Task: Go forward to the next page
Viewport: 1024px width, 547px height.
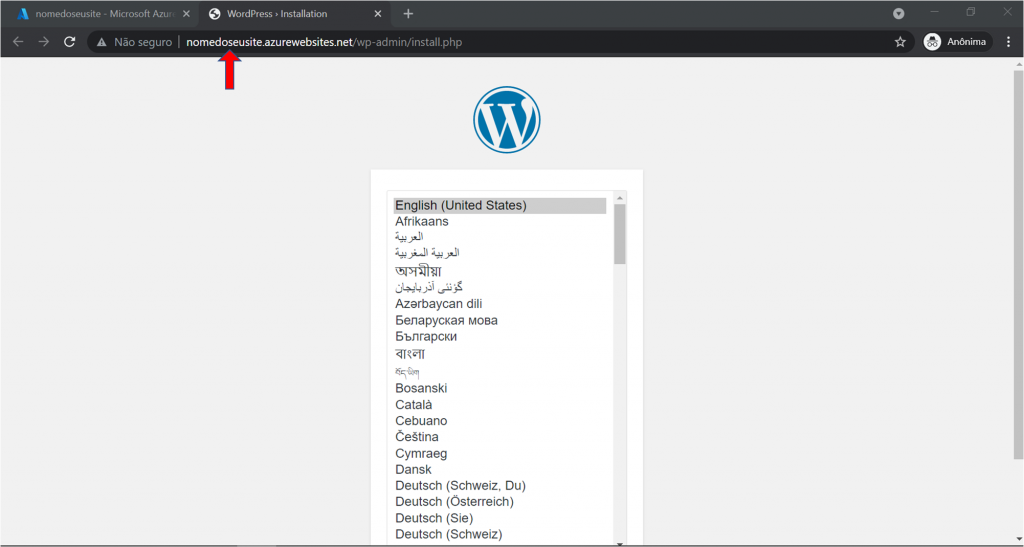Action: (44, 42)
